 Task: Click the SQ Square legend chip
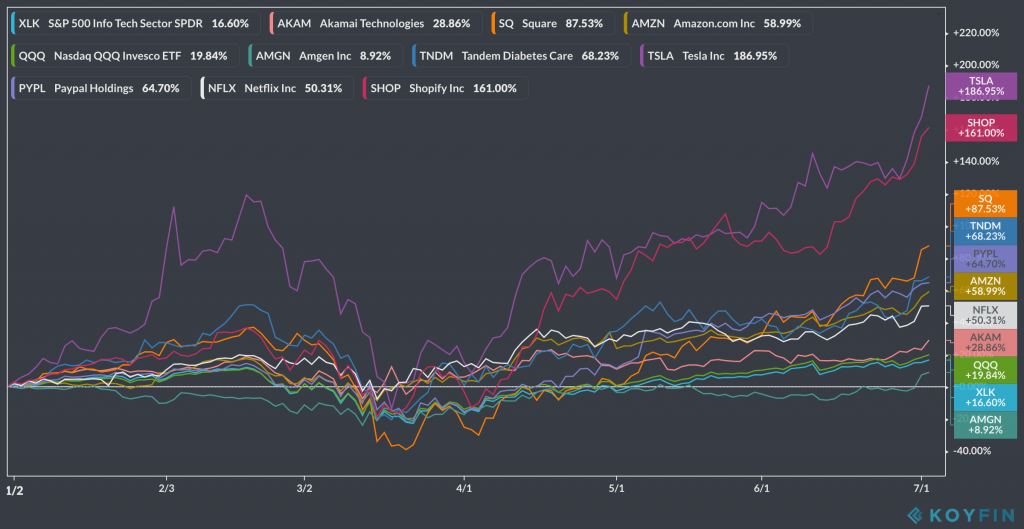[554, 22]
